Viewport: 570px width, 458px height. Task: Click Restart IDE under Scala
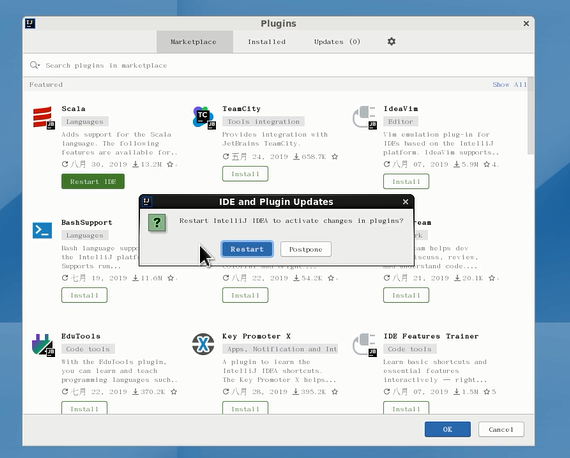(93, 181)
